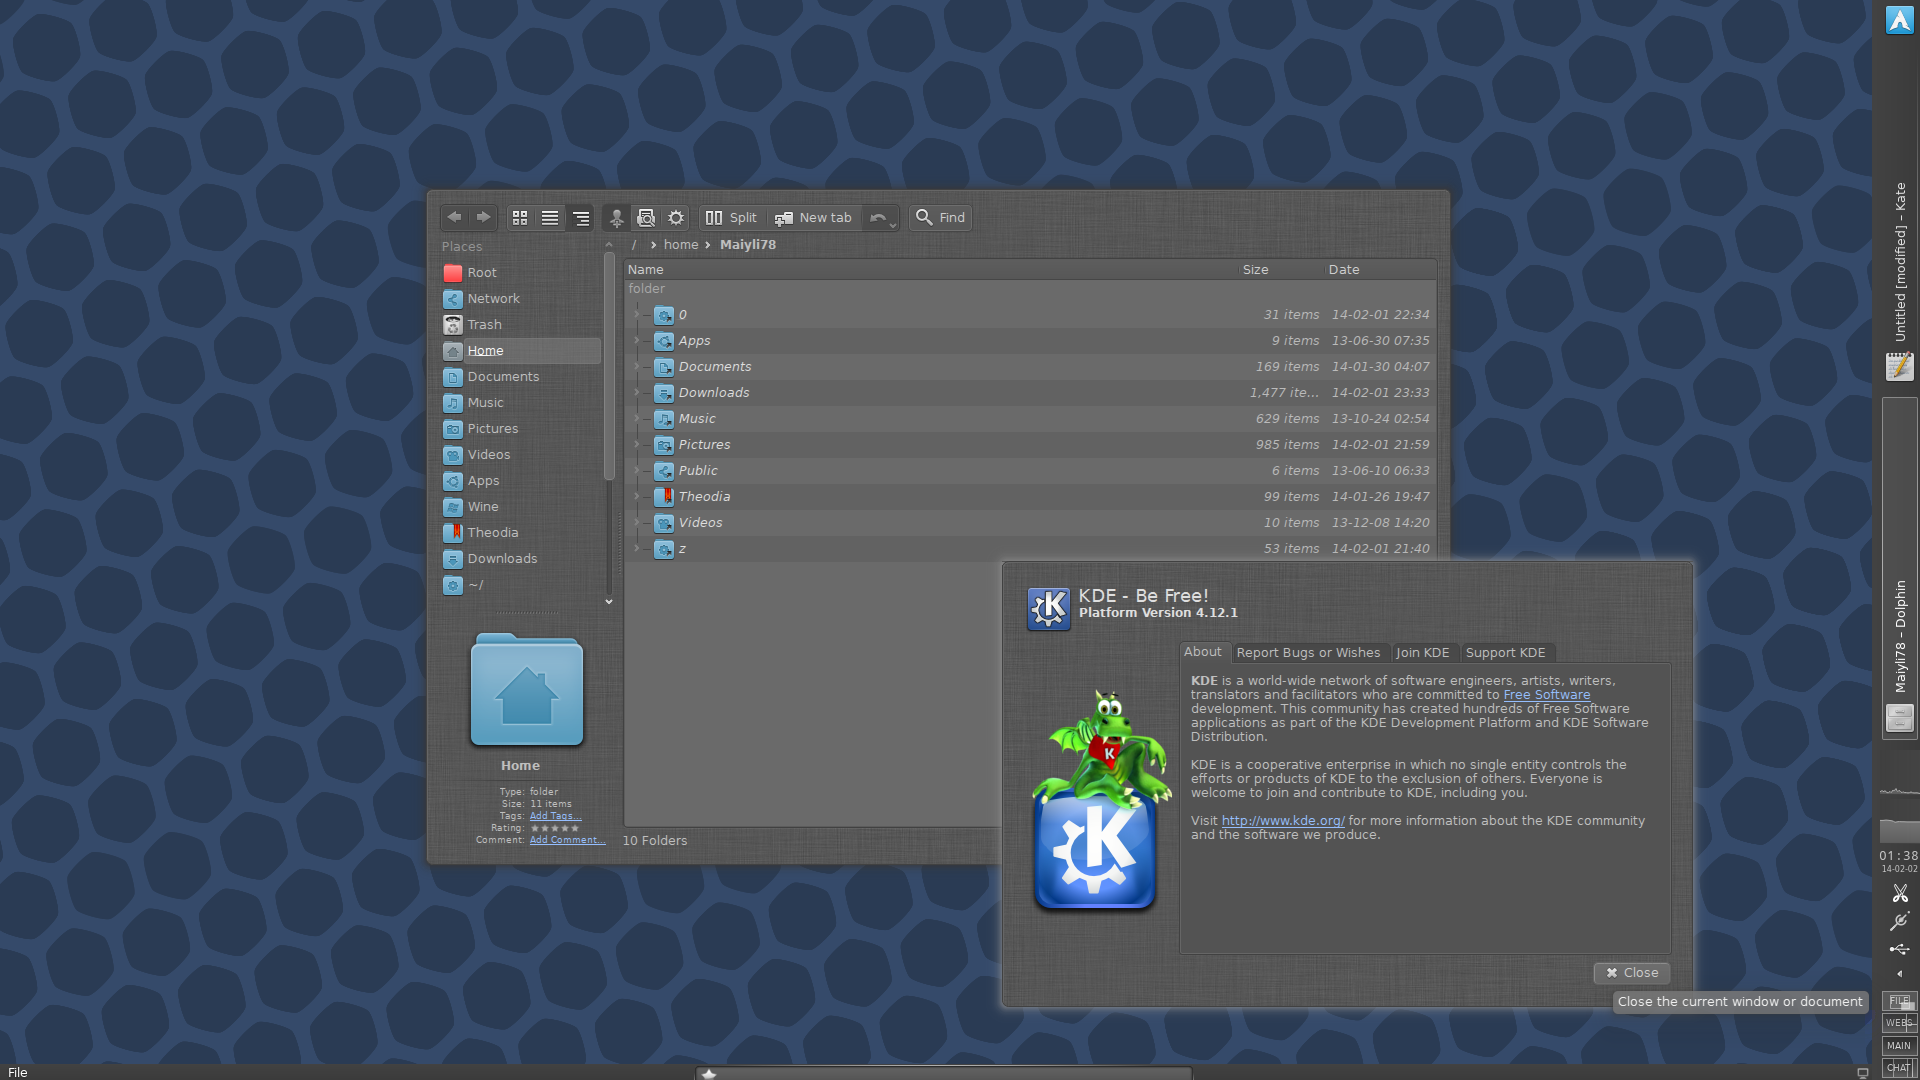Expand the 0 folder row

(637, 314)
